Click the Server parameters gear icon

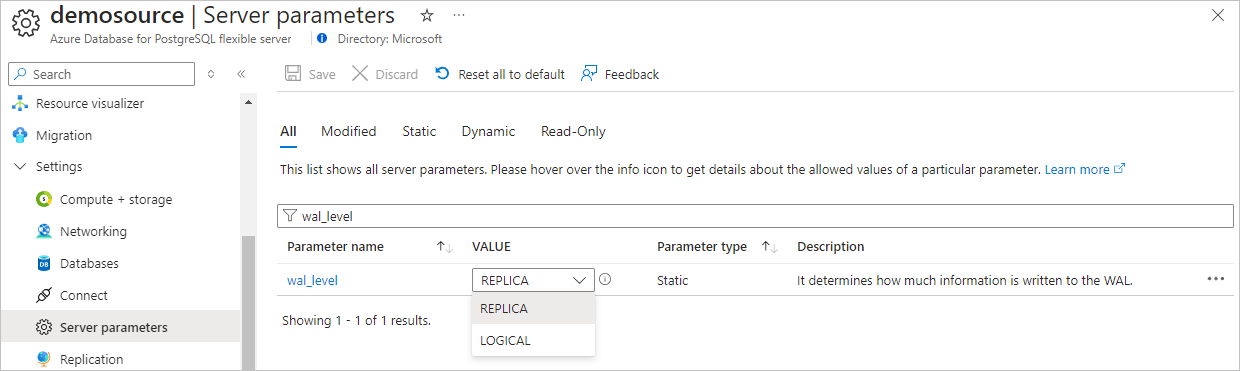coord(43,327)
